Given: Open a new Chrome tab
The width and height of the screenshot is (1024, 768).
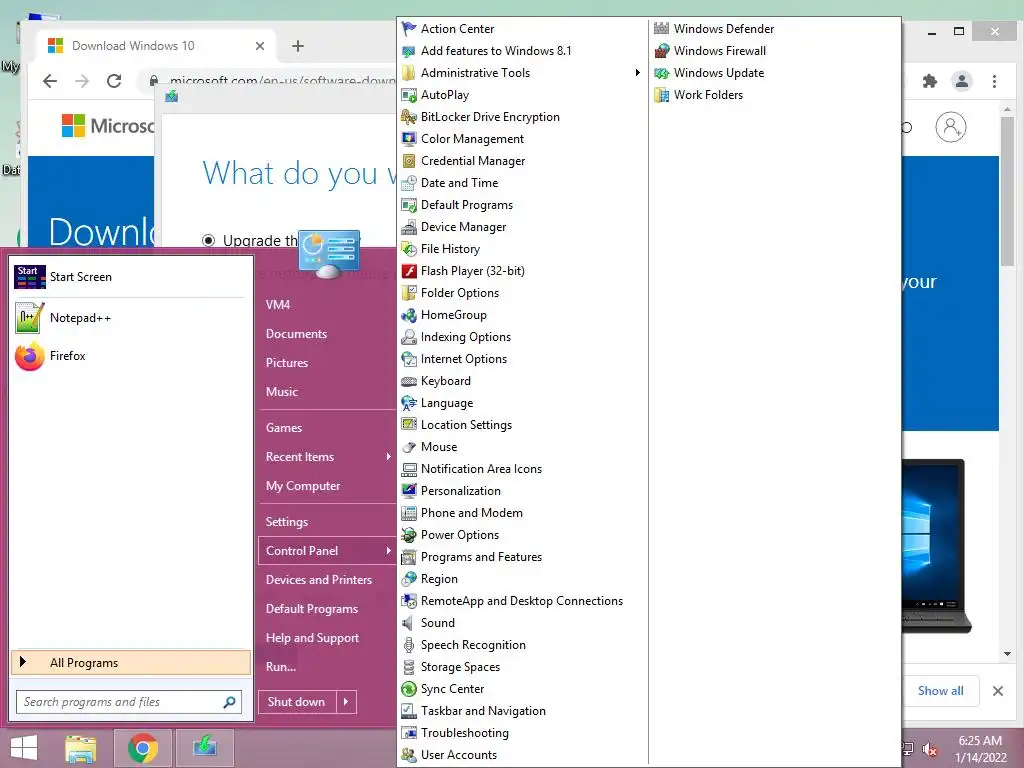Looking at the screenshot, I should [x=298, y=46].
